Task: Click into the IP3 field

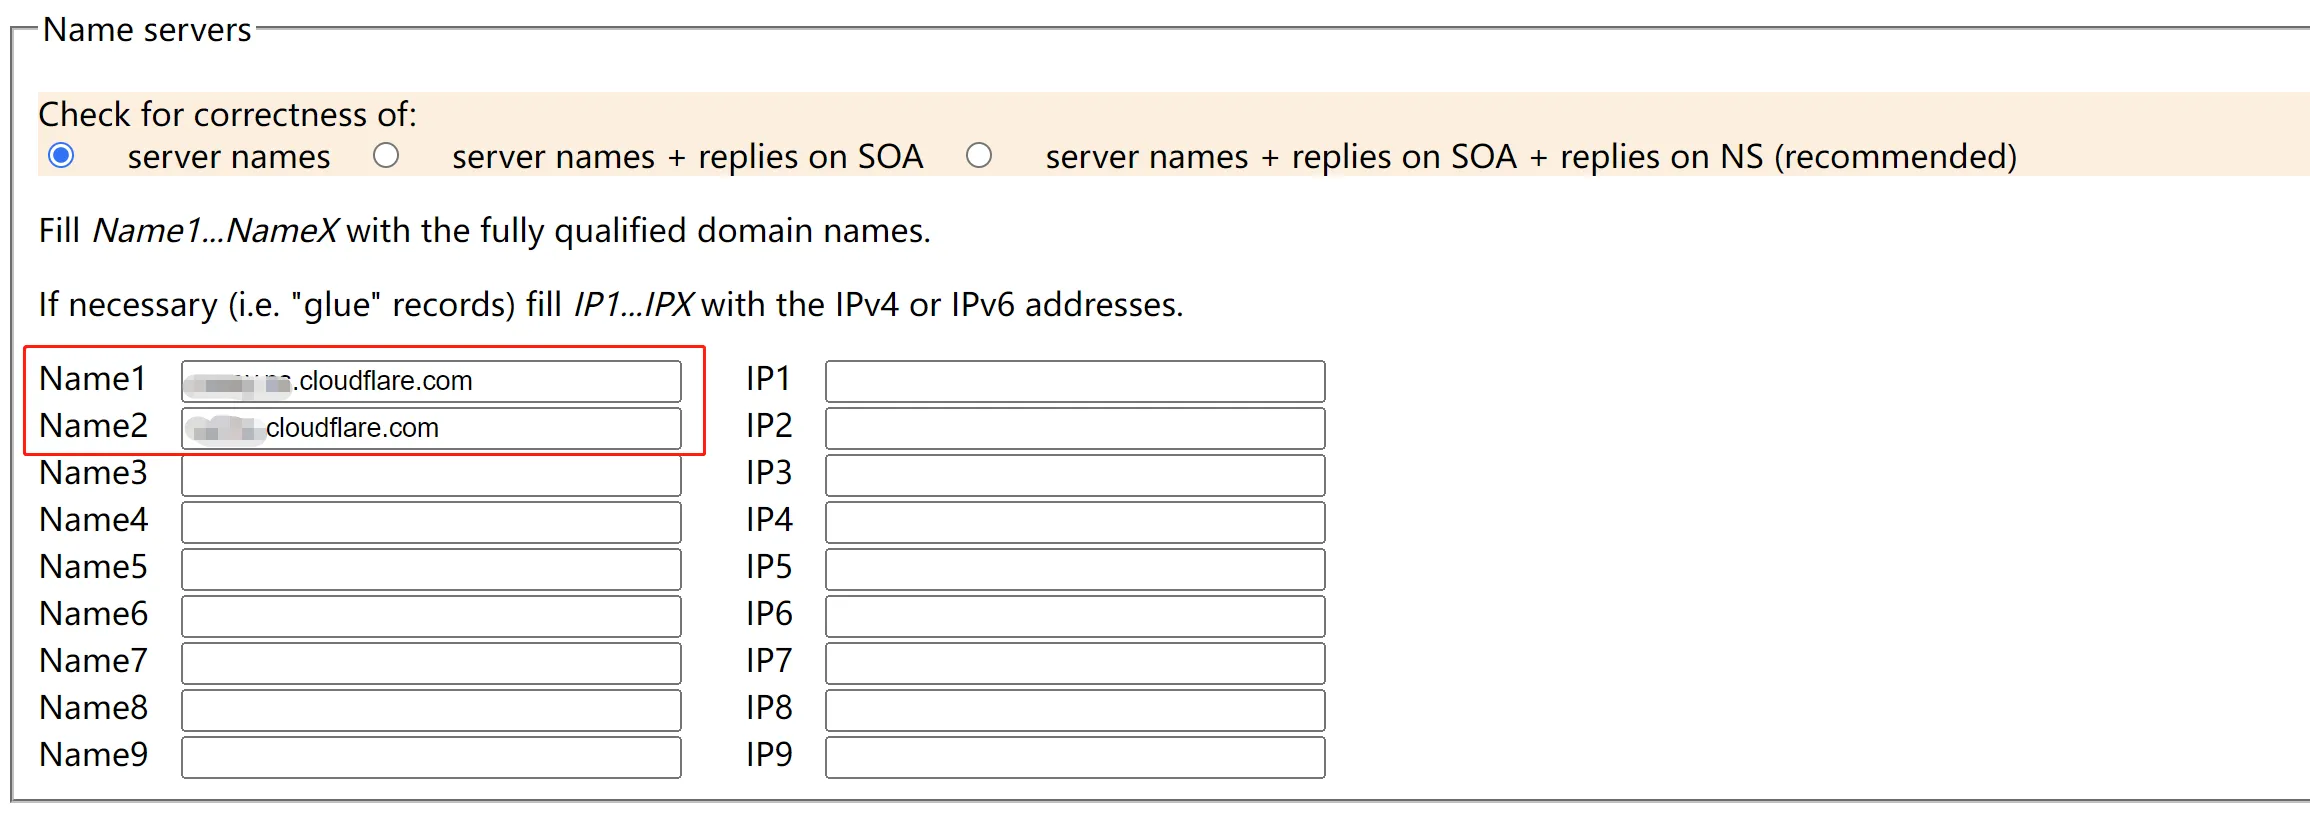Action: click(1075, 475)
